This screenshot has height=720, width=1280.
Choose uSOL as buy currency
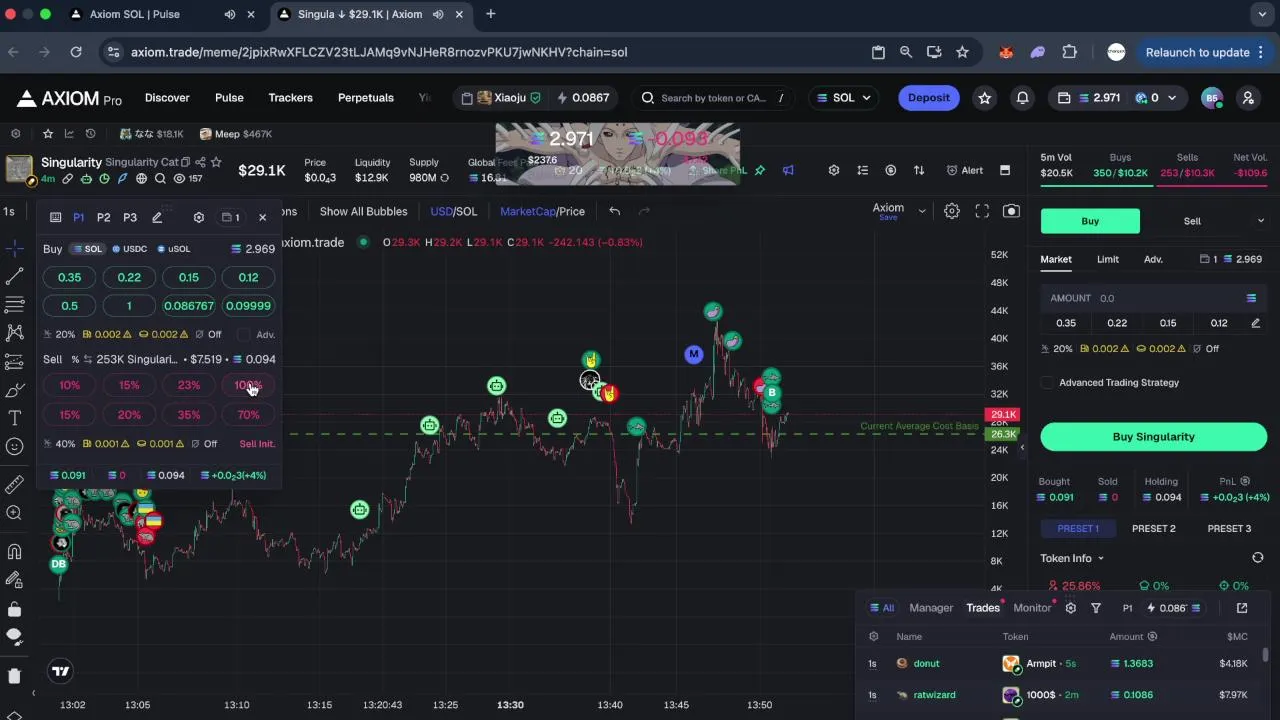point(173,249)
